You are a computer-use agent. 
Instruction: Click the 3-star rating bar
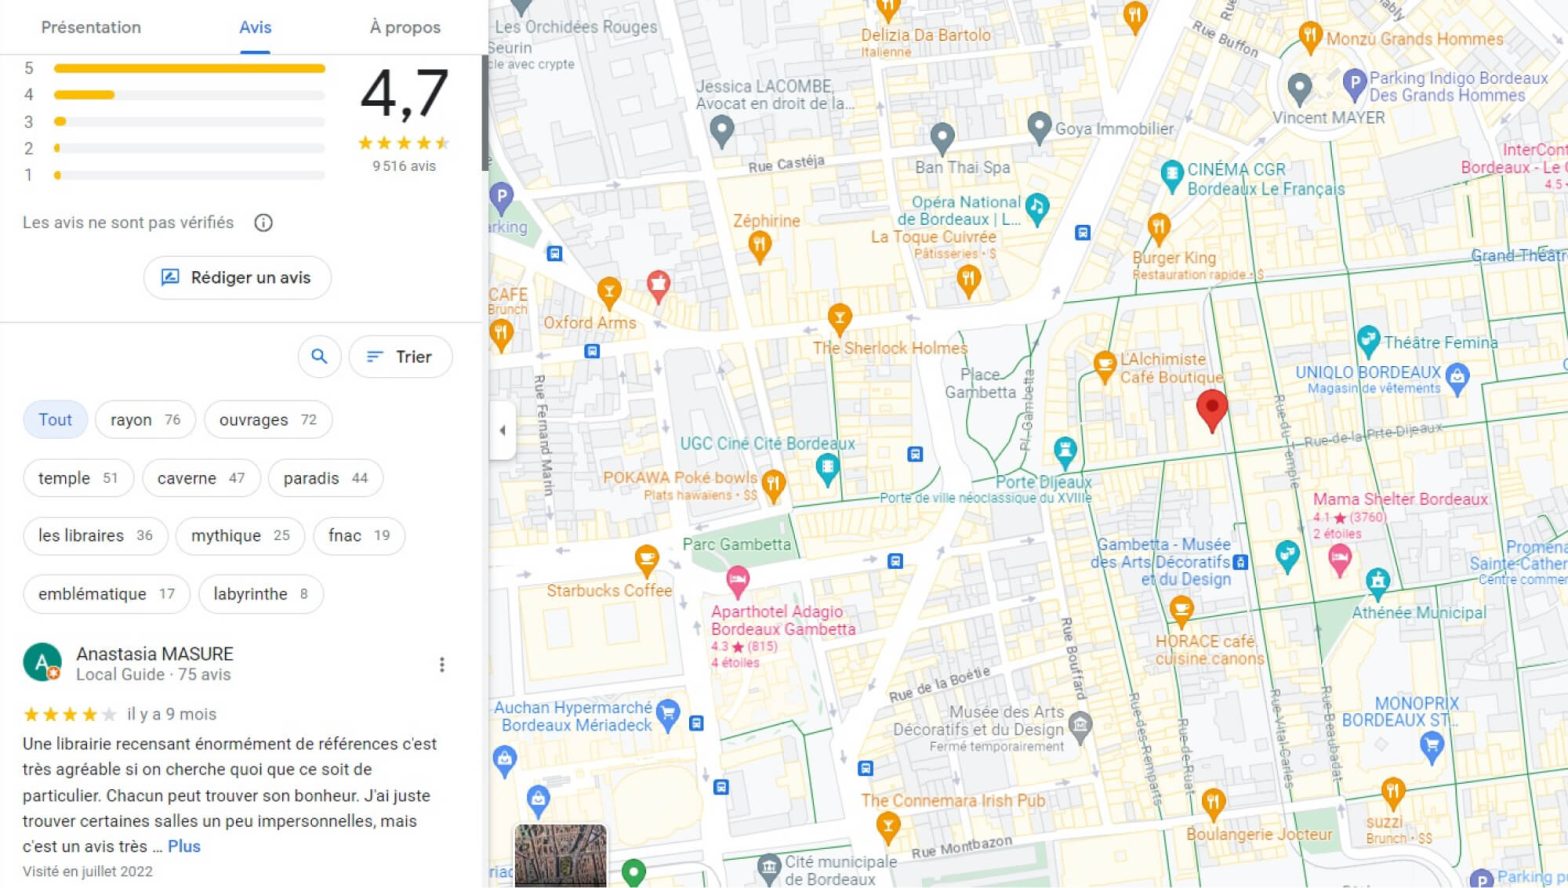coord(189,122)
